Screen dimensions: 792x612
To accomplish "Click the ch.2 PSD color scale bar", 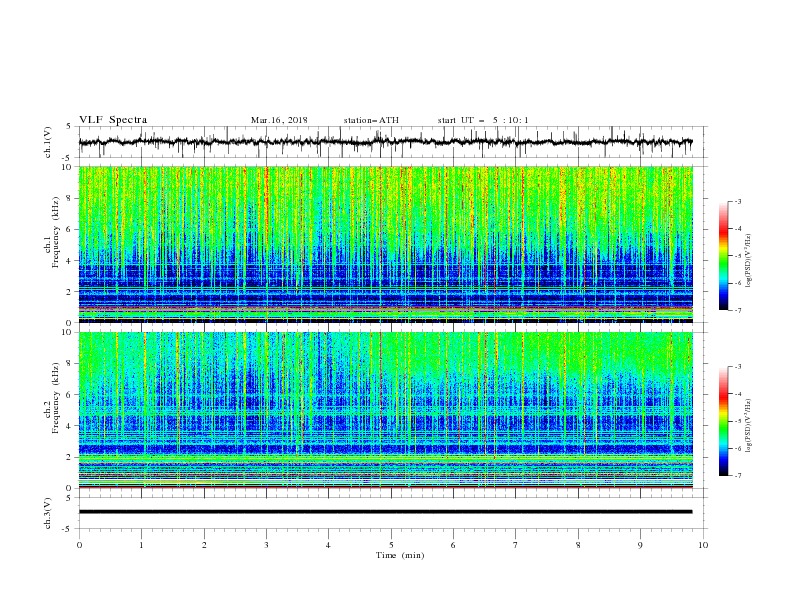I will (x=723, y=421).
